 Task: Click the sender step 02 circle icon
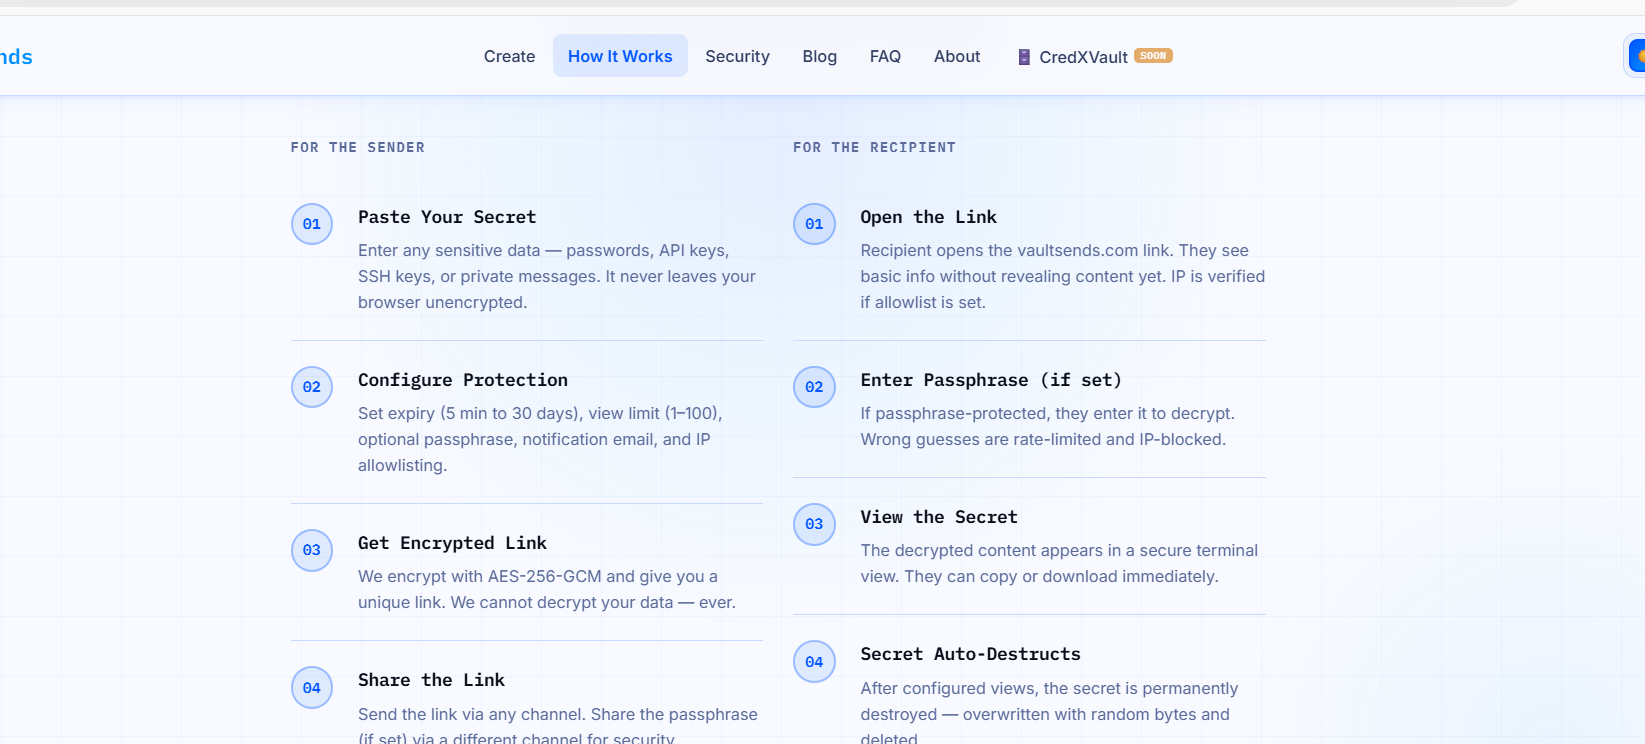pos(312,387)
